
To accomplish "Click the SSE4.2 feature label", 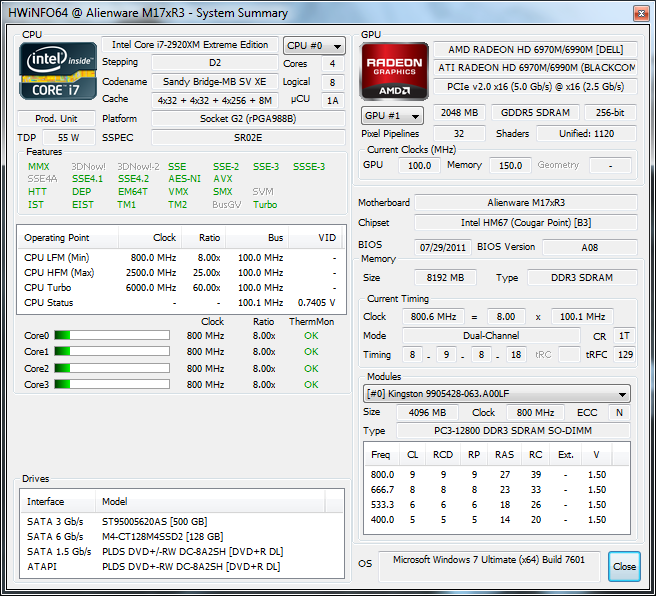I will (133, 179).
